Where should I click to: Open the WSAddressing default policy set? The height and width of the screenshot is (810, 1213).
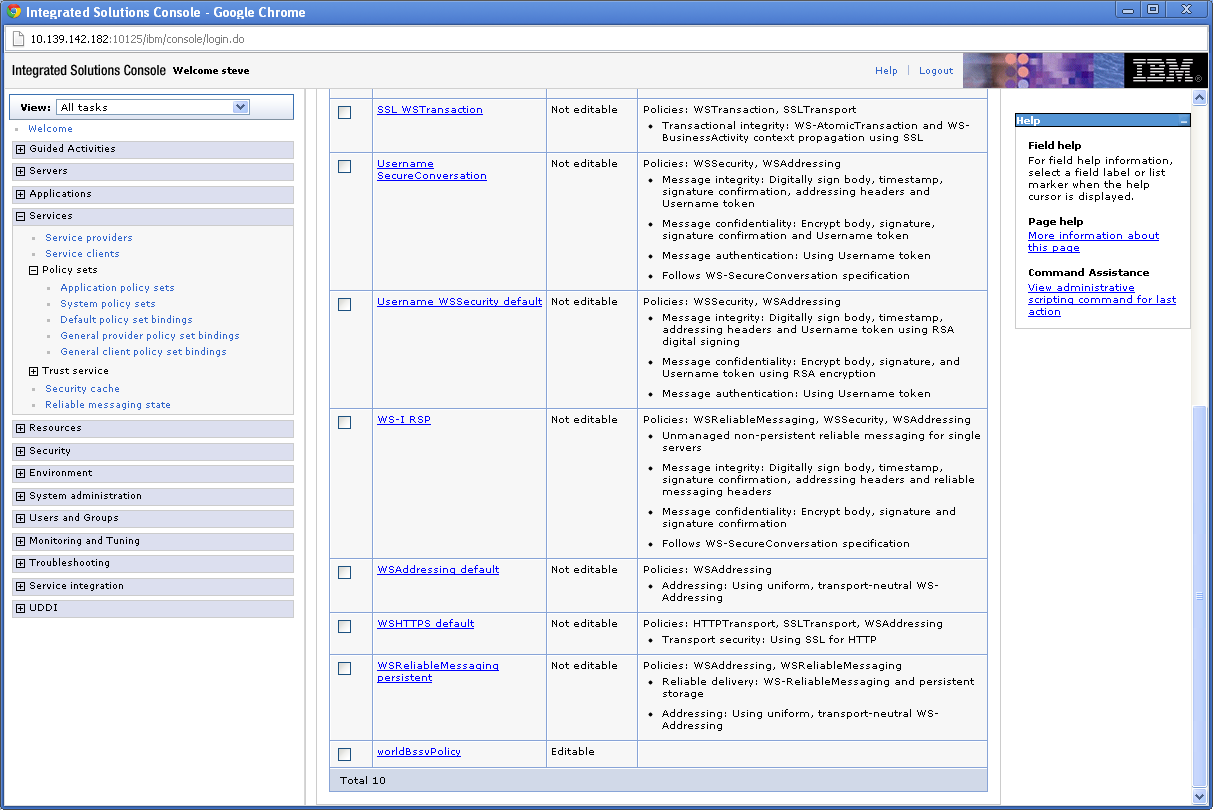pyautogui.click(x=438, y=570)
